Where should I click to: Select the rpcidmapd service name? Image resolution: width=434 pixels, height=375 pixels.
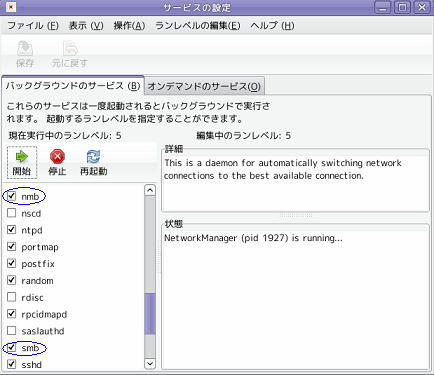pyautogui.click(x=44, y=315)
